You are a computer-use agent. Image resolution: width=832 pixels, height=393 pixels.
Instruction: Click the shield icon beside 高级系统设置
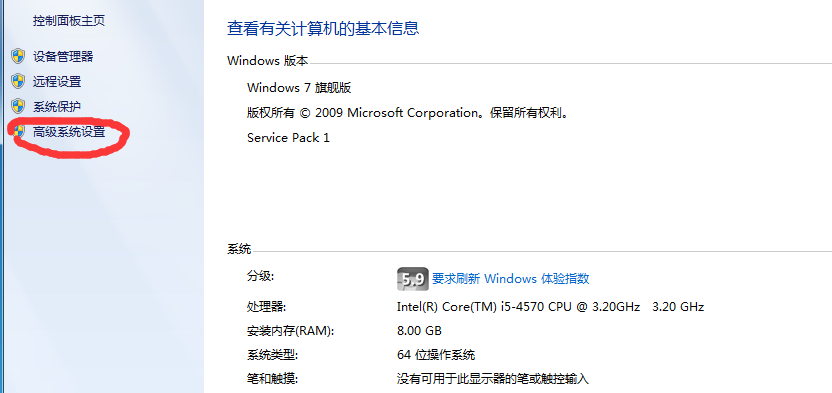(x=19, y=132)
